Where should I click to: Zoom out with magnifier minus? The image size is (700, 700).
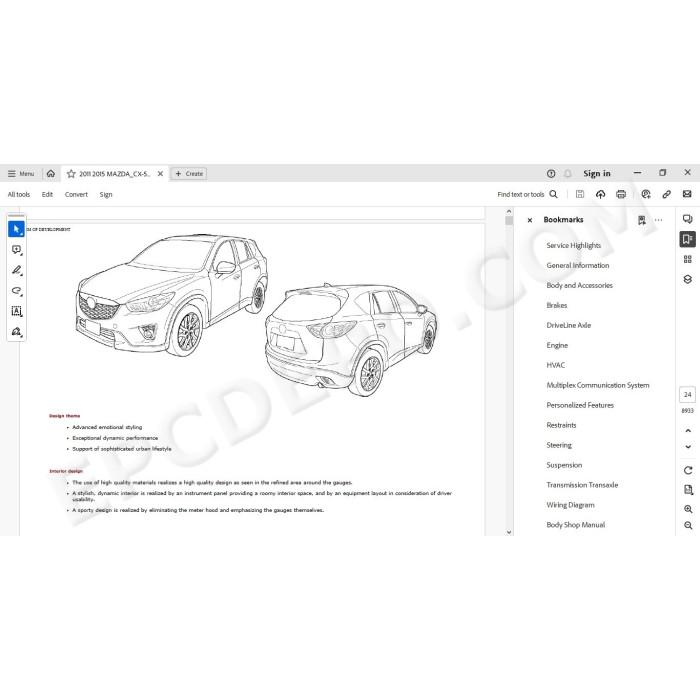pos(688,525)
